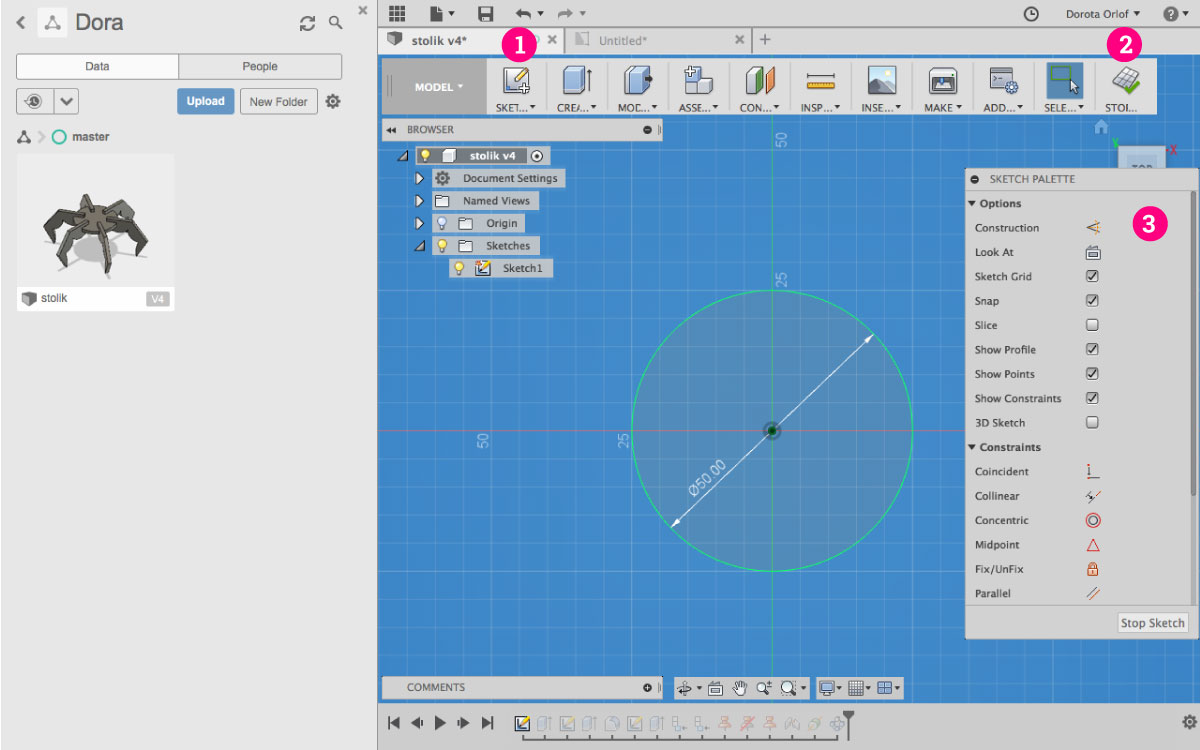Click the Look At icon in Sketch Palette

click(x=1092, y=251)
